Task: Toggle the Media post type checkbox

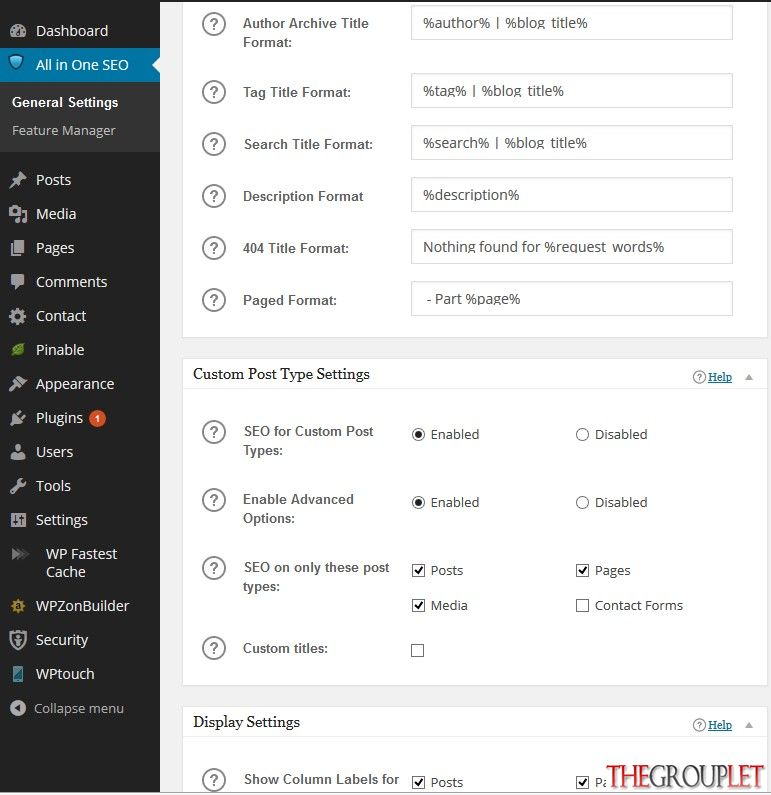Action: point(418,605)
